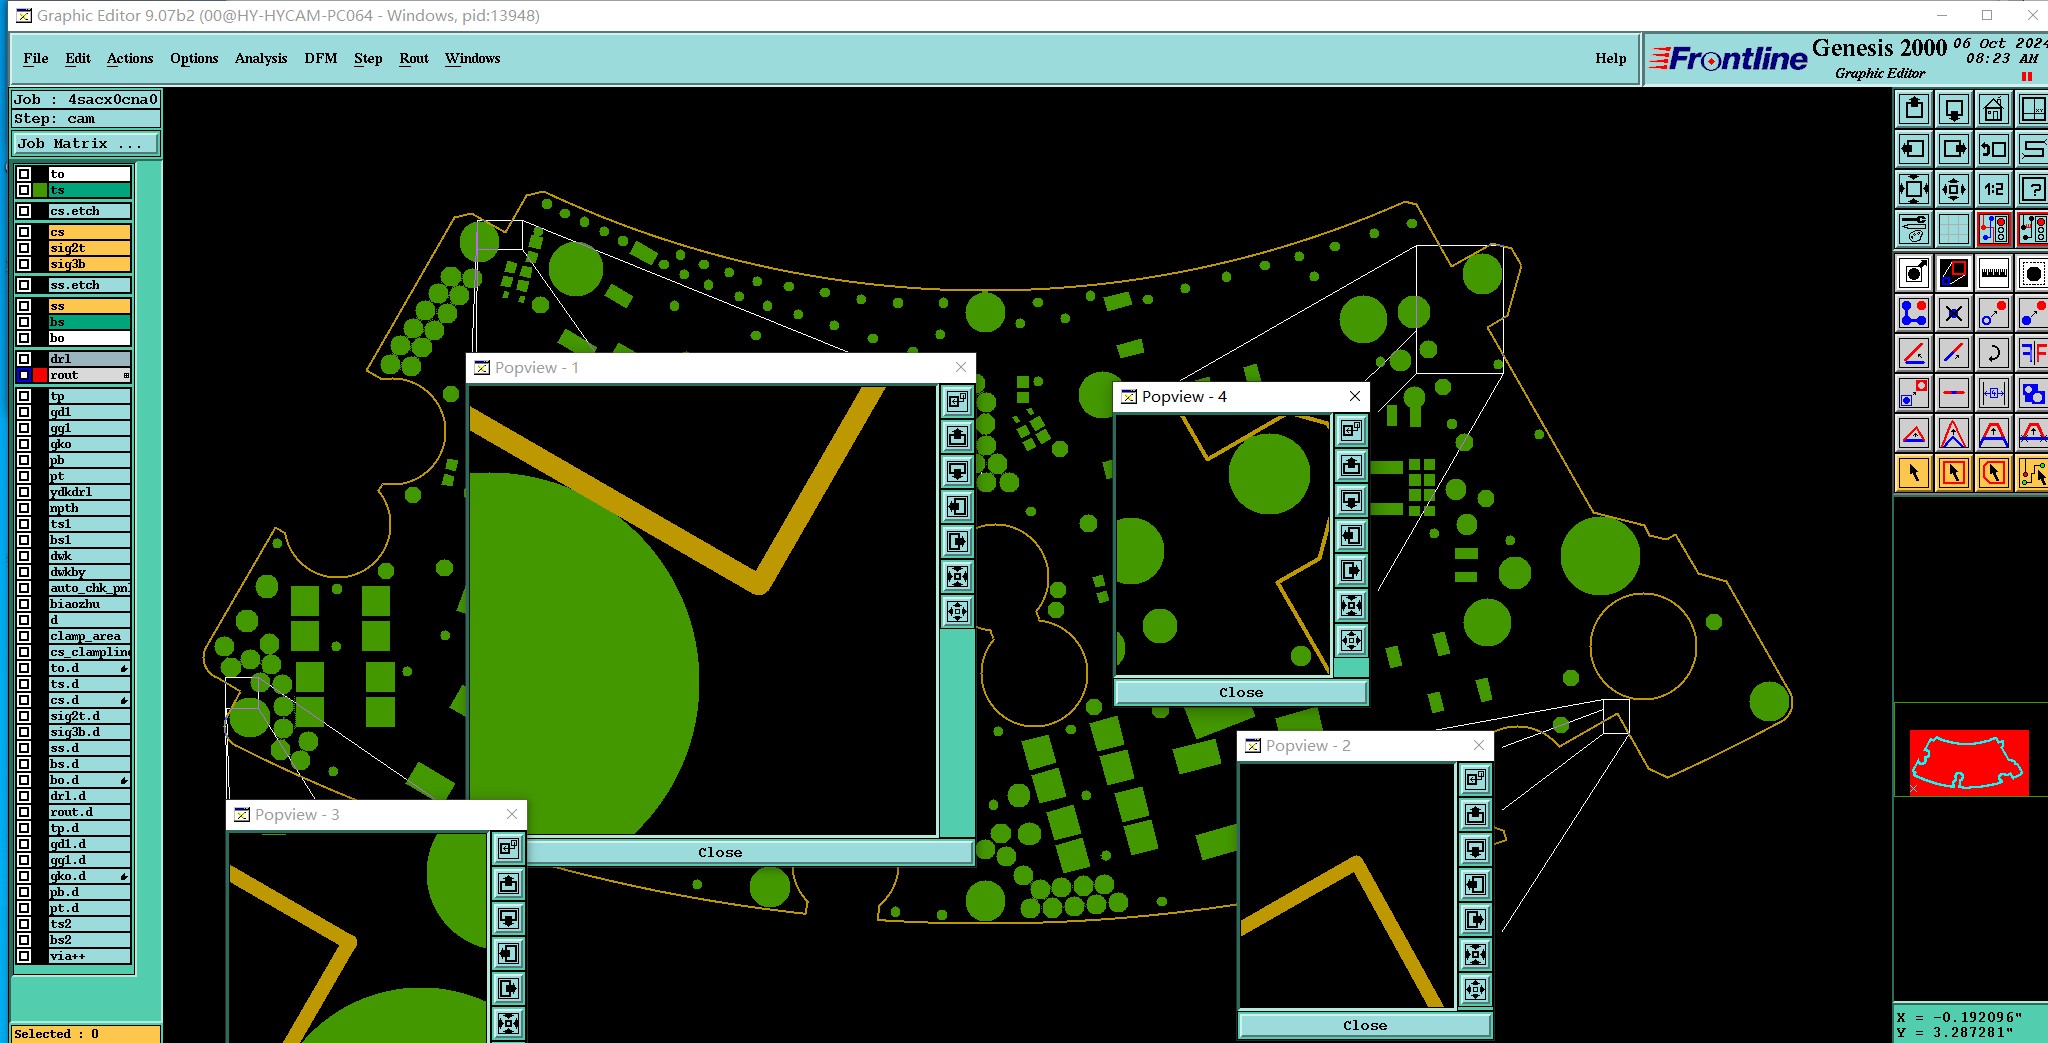Toggle visibility checkbox of layer to

click(x=24, y=174)
